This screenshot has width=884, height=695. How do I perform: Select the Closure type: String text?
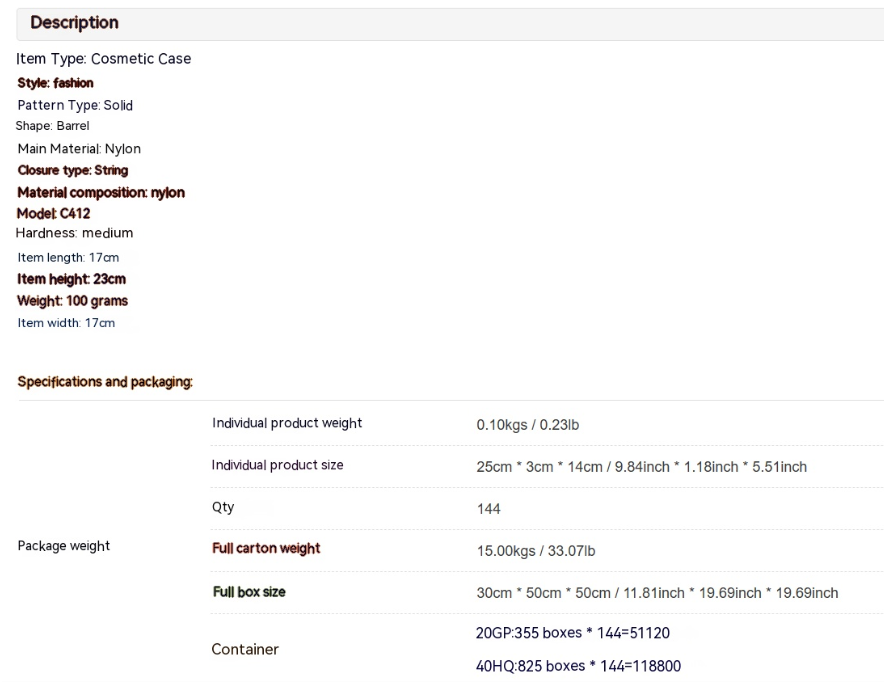click(72, 170)
